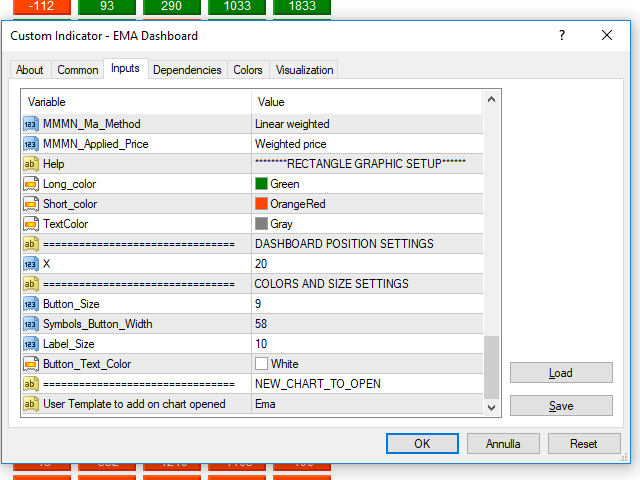Click the MMMN_Ma_Method variable type icon

point(31,124)
